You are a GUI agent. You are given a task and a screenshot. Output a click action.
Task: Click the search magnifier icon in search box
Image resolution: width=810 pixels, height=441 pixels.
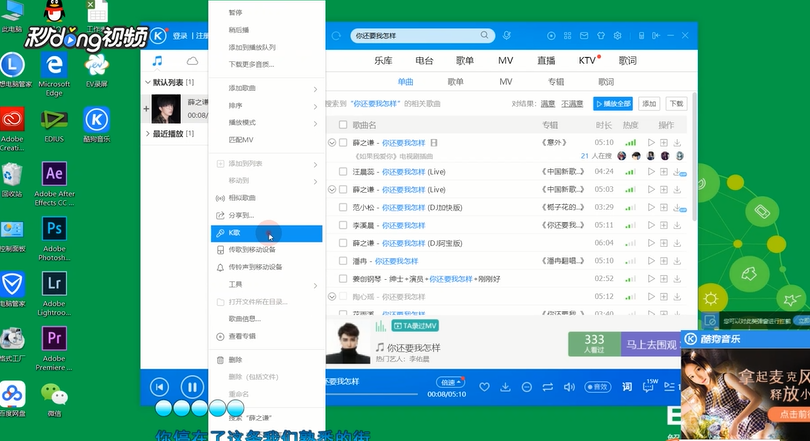pyautogui.click(x=484, y=35)
